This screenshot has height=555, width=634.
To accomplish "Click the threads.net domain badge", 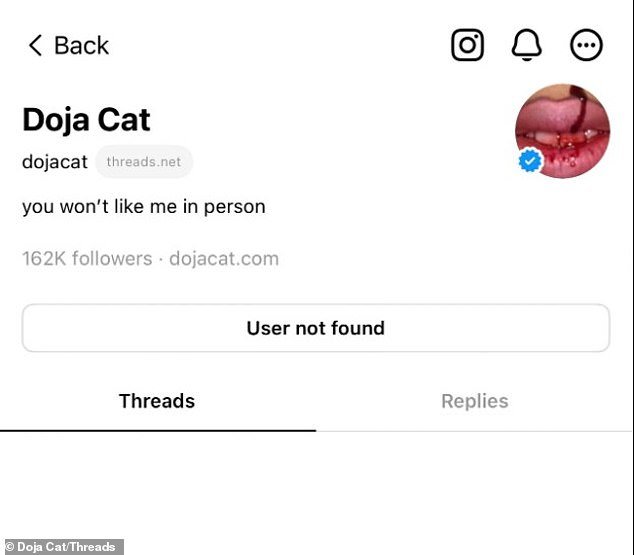I will [144, 162].
